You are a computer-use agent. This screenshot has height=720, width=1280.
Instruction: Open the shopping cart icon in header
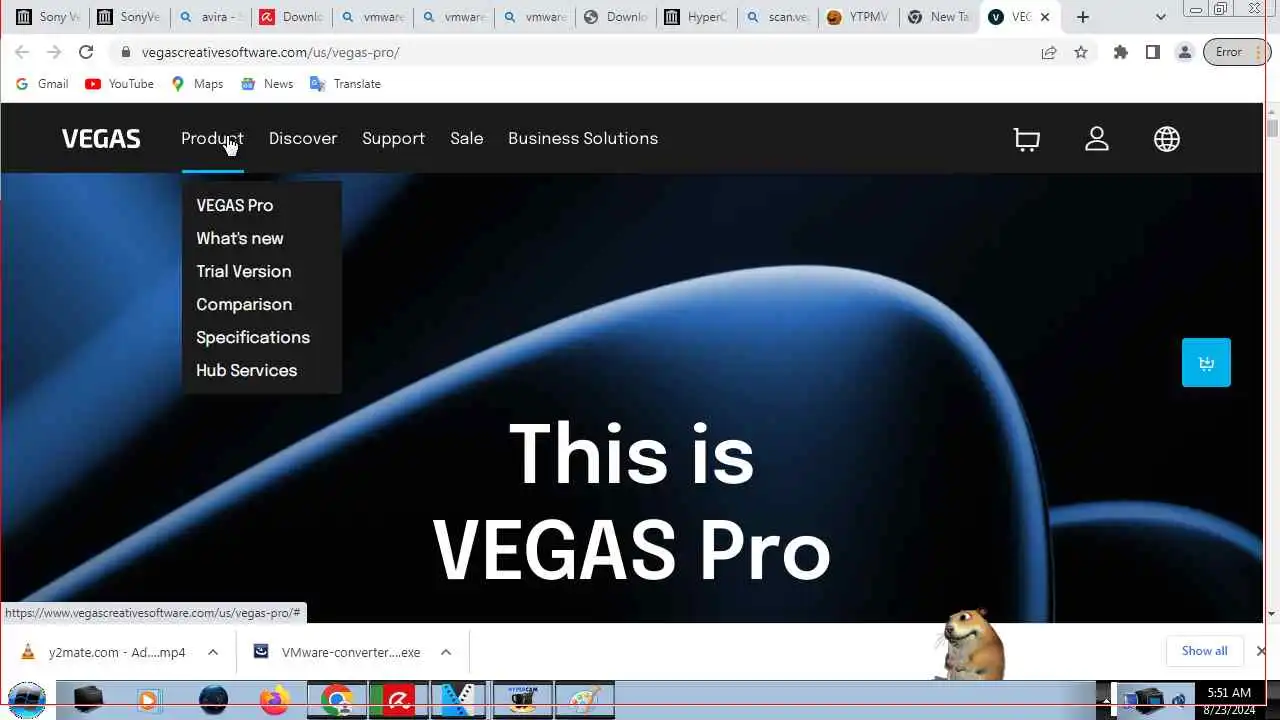[1027, 139]
